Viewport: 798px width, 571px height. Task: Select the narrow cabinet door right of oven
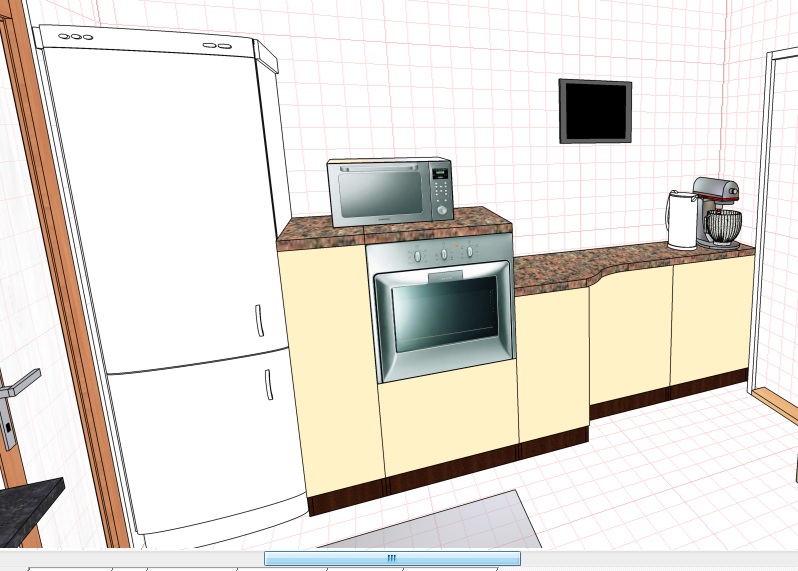pos(553,364)
